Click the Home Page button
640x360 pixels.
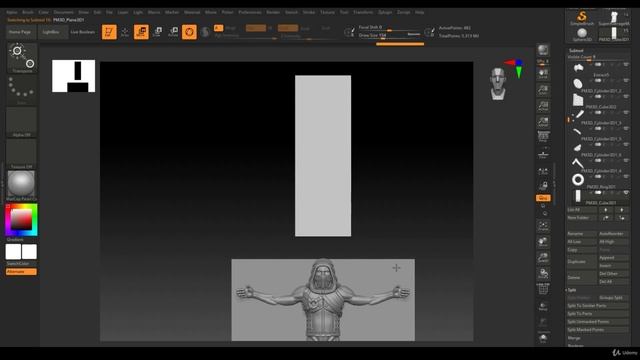pos(20,32)
